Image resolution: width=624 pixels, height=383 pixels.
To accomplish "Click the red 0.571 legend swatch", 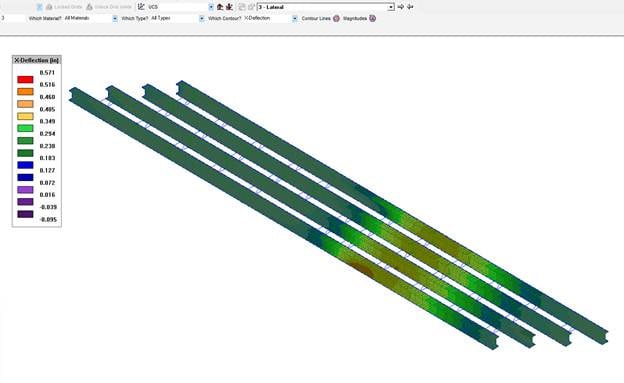I will point(25,80).
